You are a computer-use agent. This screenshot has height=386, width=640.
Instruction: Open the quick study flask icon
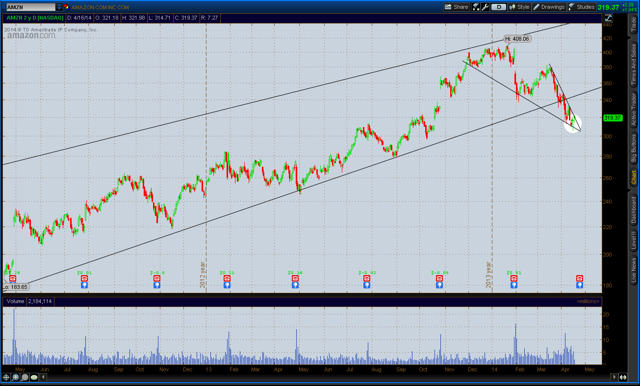click(476, 7)
